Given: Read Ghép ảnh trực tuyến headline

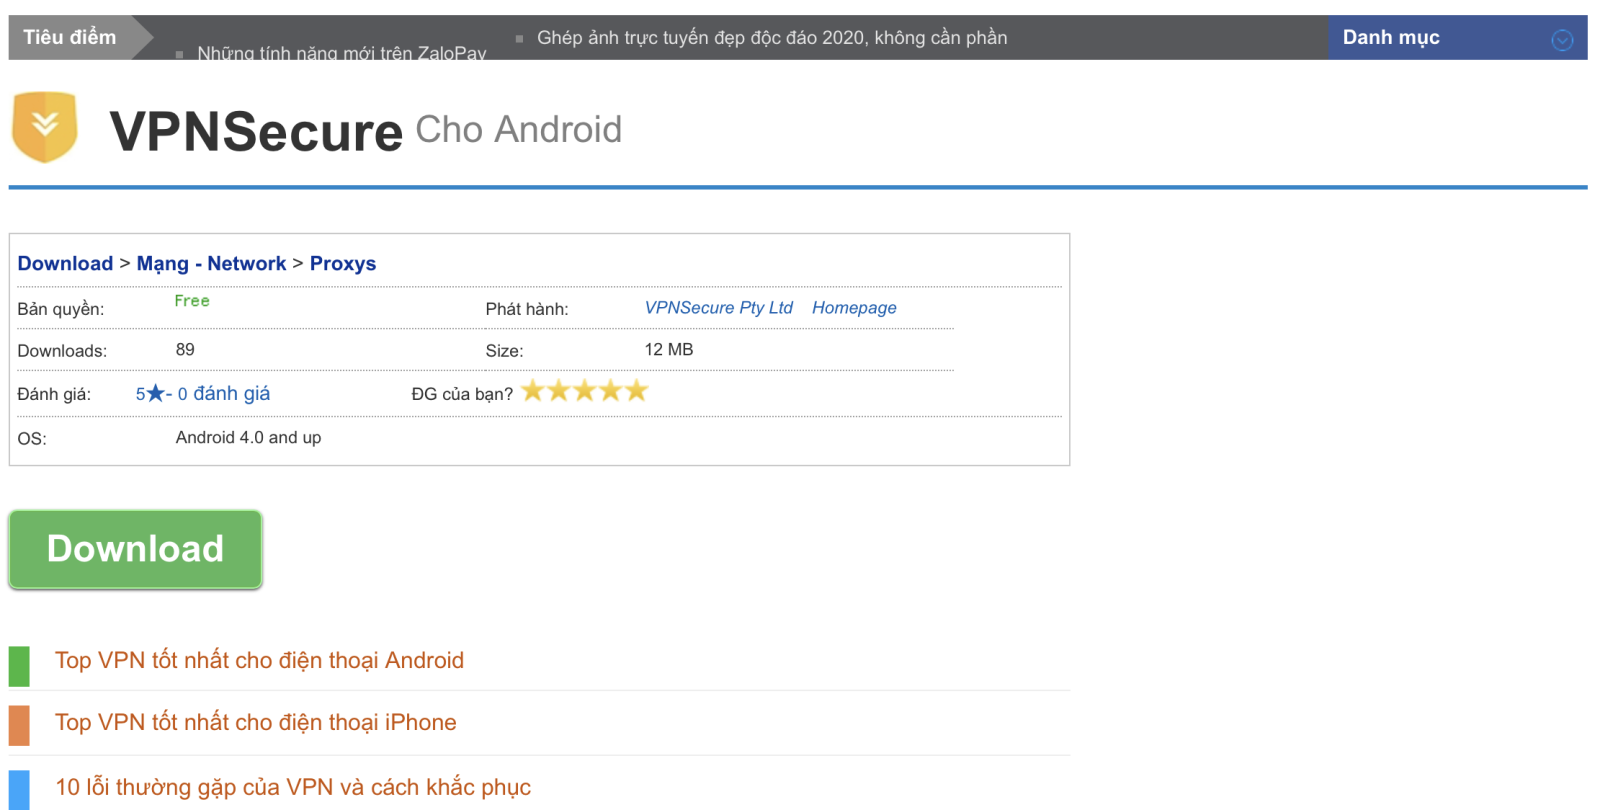Looking at the screenshot, I should point(772,38).
